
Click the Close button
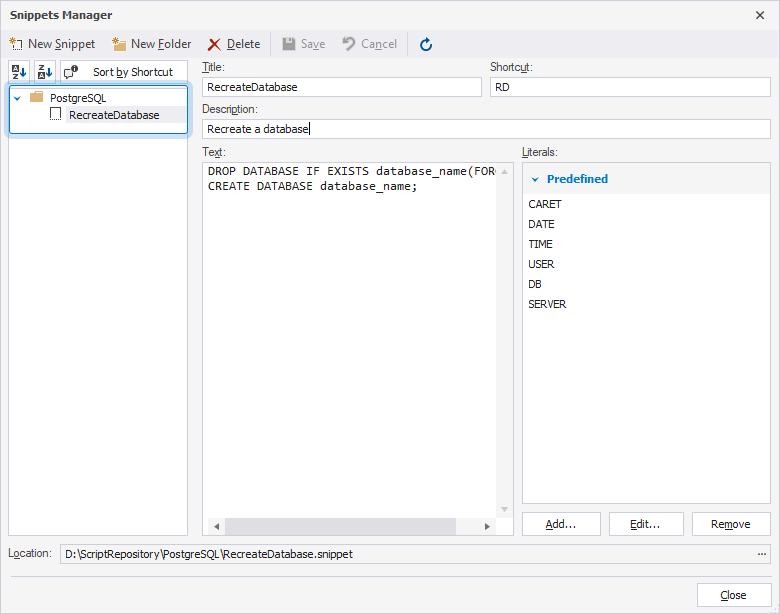[734, 595]
